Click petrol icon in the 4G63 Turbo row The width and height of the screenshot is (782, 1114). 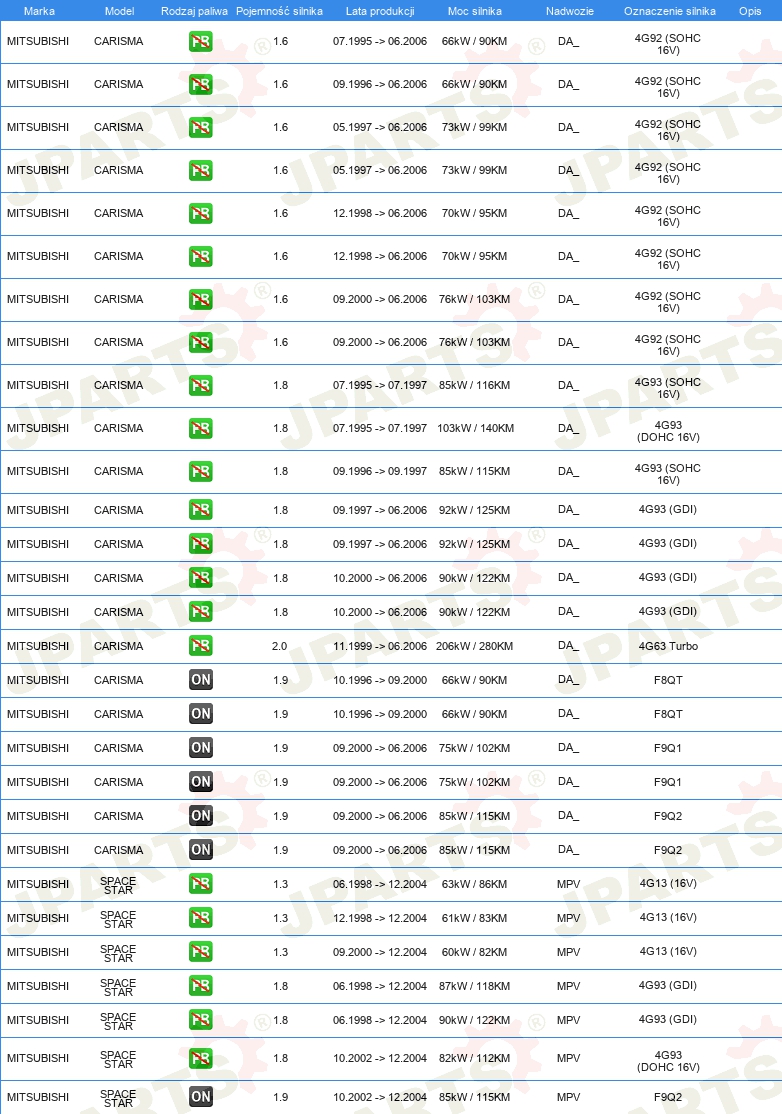[x=201, y=646]
